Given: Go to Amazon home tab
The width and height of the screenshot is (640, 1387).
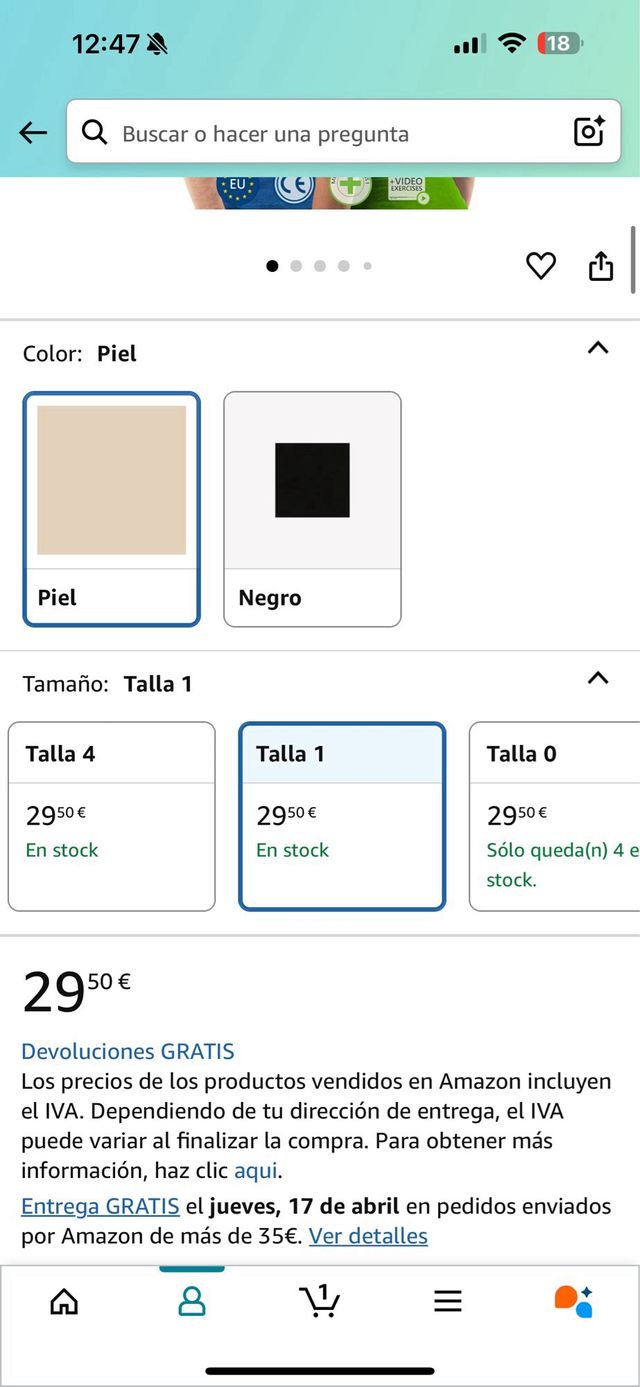Looking at the screenshot, I should click(x=64, y=1301).
